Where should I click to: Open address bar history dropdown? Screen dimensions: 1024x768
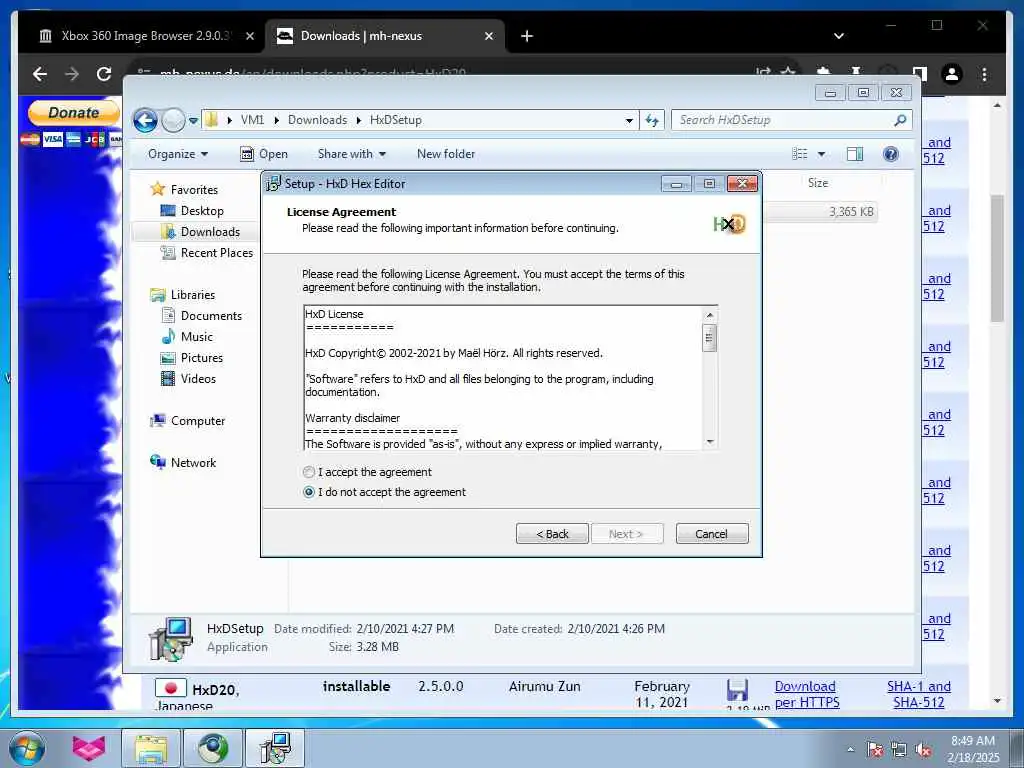click(629, 120)
